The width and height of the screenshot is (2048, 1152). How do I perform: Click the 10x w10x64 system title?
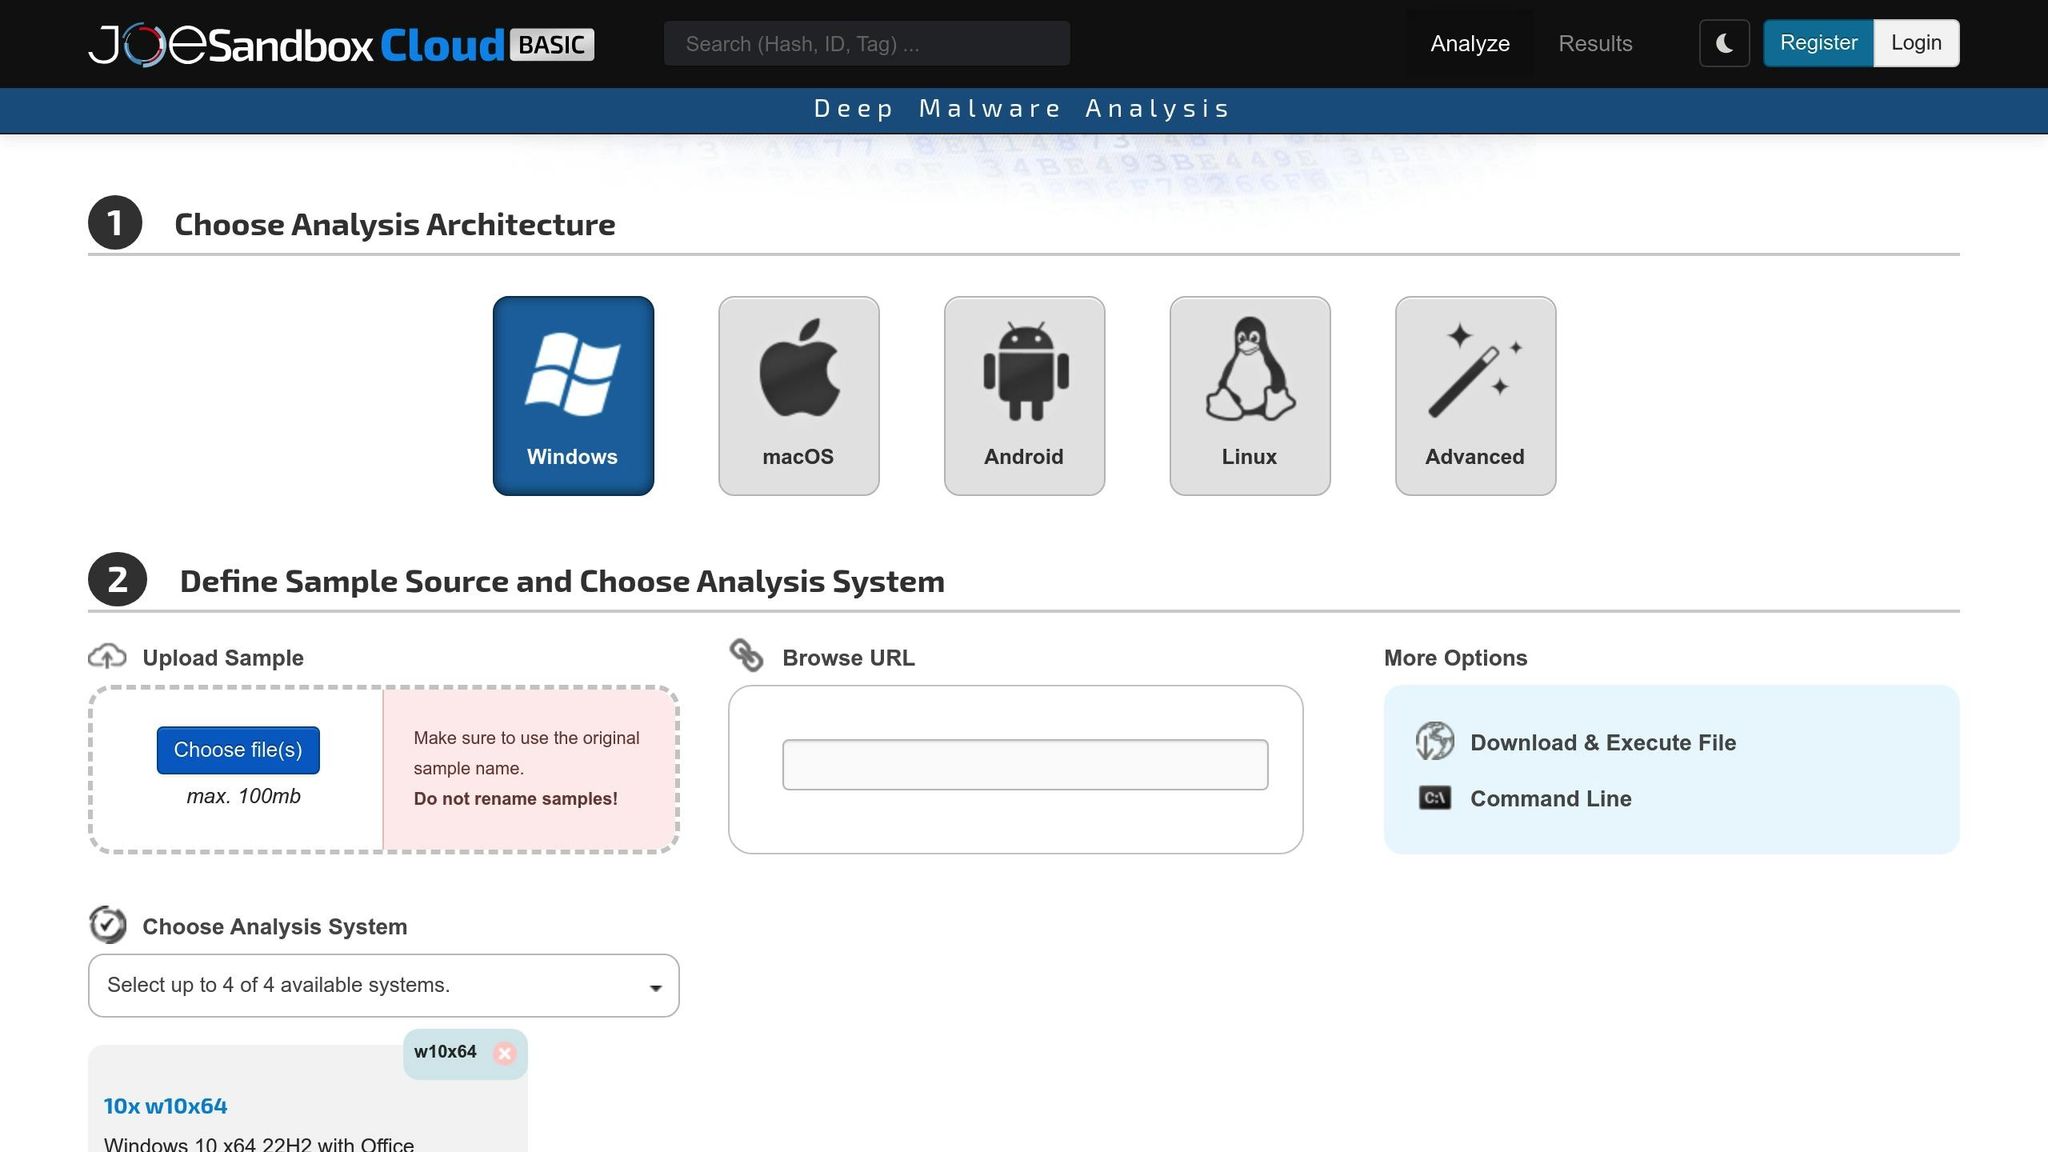[x=166, y=1106]
